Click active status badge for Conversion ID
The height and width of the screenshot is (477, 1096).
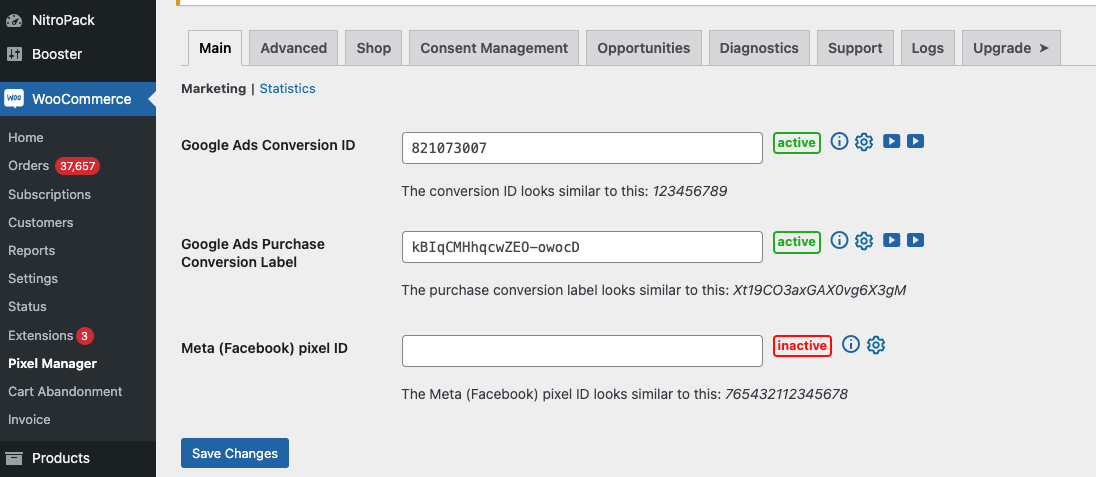point(797,143)
